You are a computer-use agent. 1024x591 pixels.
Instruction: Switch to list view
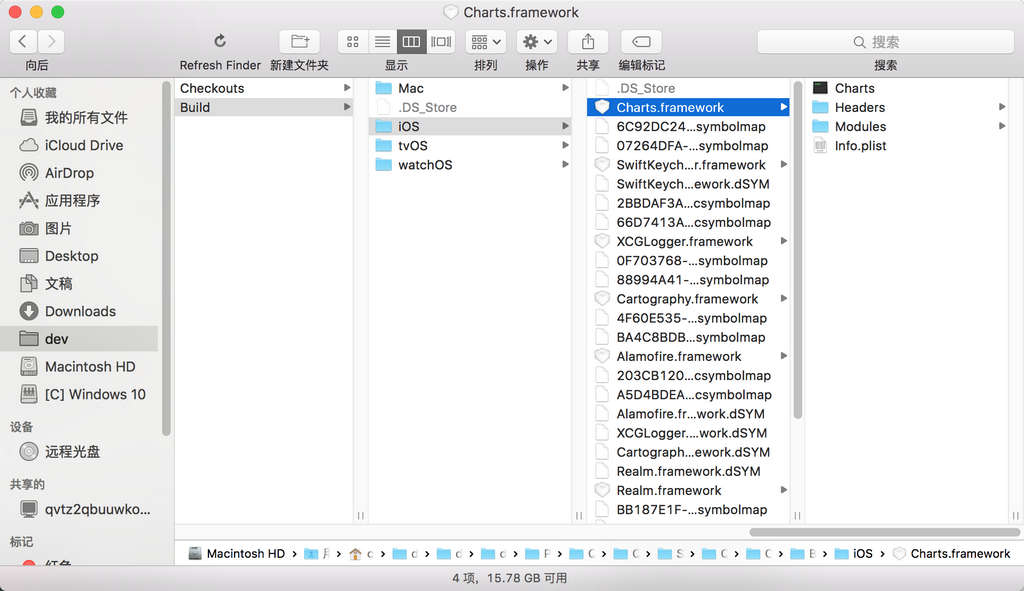pos(382,42)
